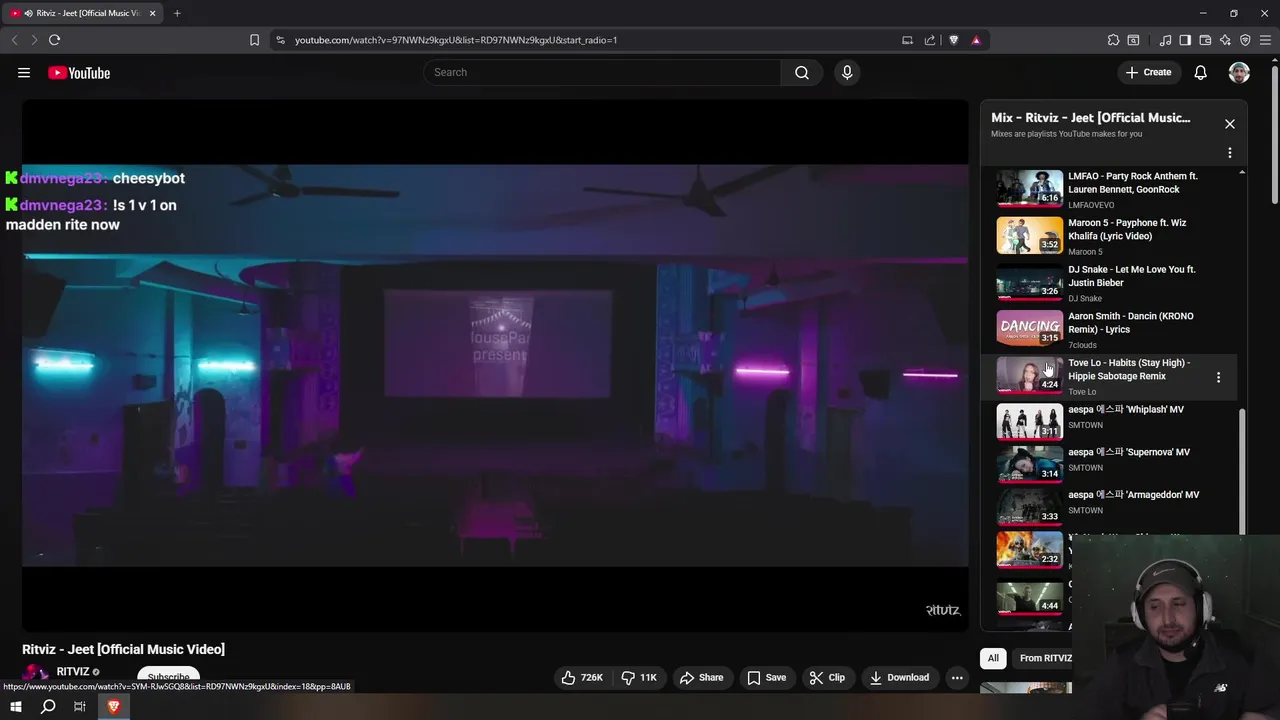Image resolution: width=1280 pixels, height=720 pixels.
Task: Clip a segment of the video
Action: pyautogui.click(x=827, y=677)
